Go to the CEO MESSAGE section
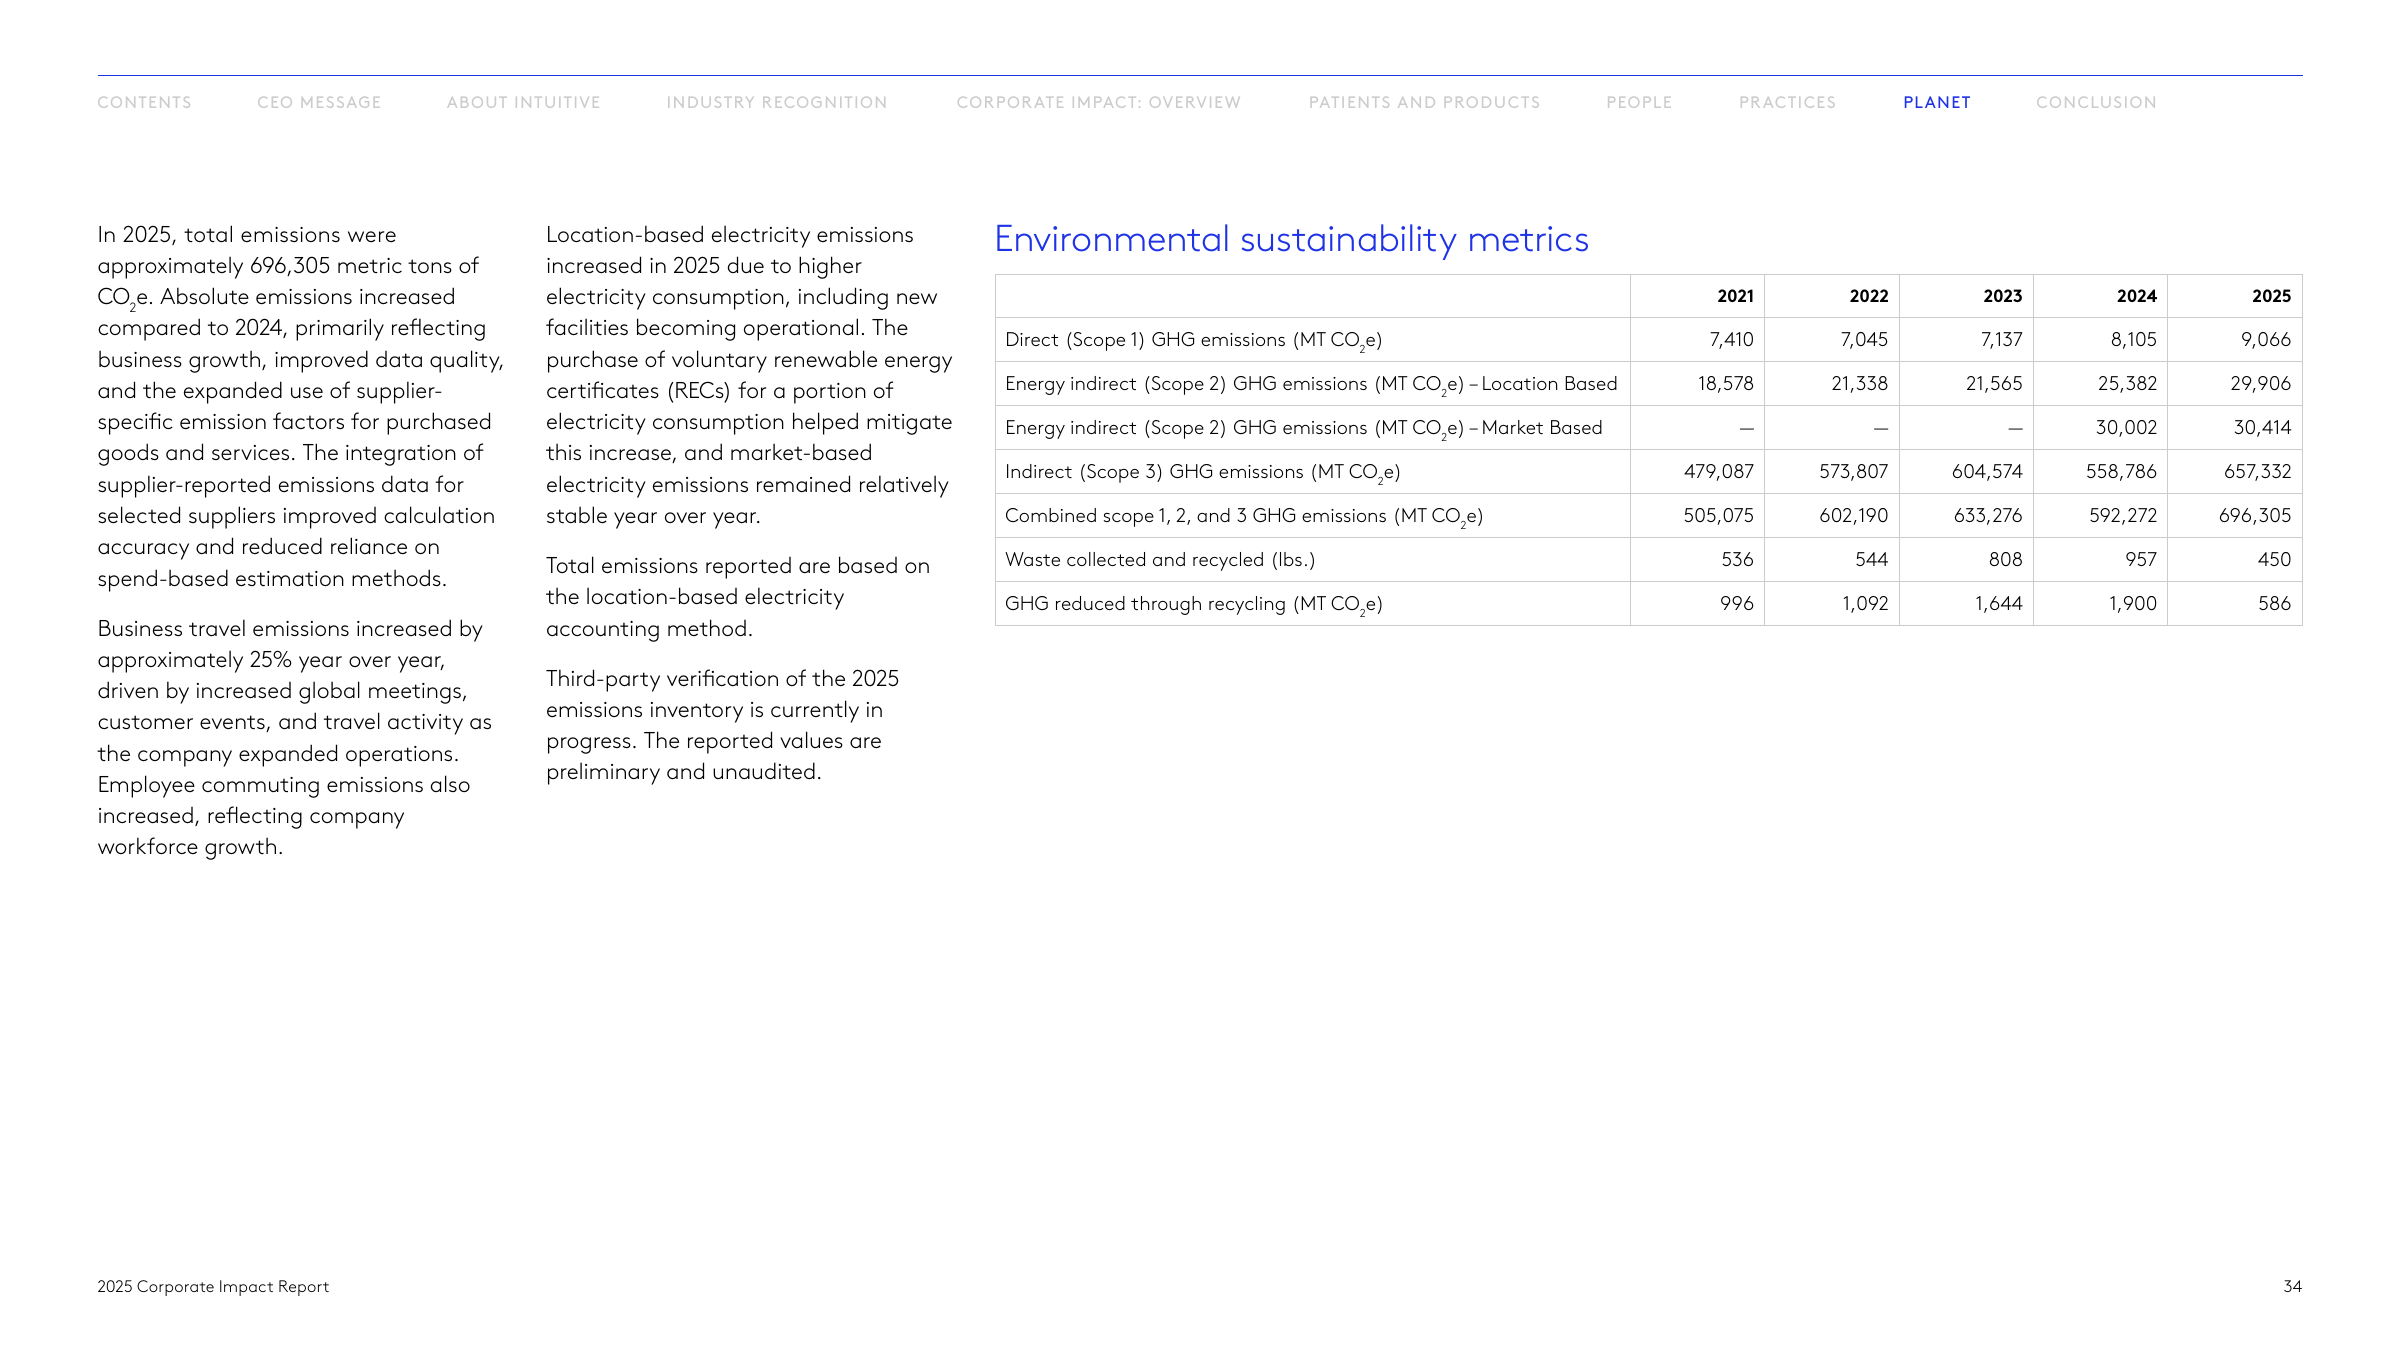This screenshot has height=1350, width=2400. click(319, 102)
